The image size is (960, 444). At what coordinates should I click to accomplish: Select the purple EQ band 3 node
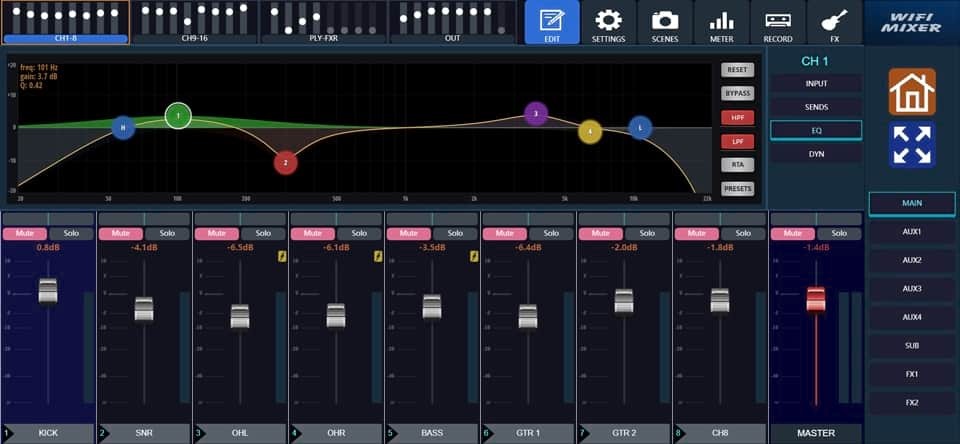[536, 114]
